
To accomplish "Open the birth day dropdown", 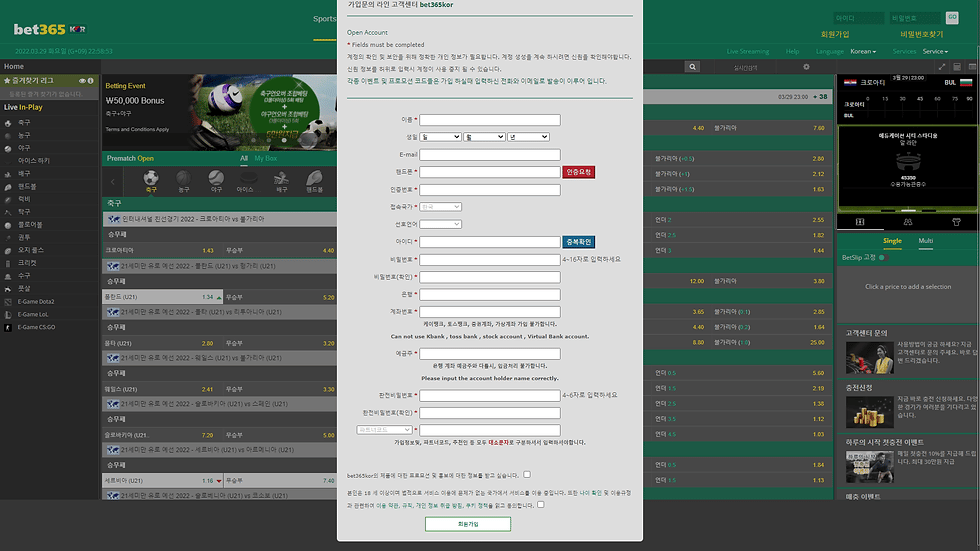I will 440,137.
